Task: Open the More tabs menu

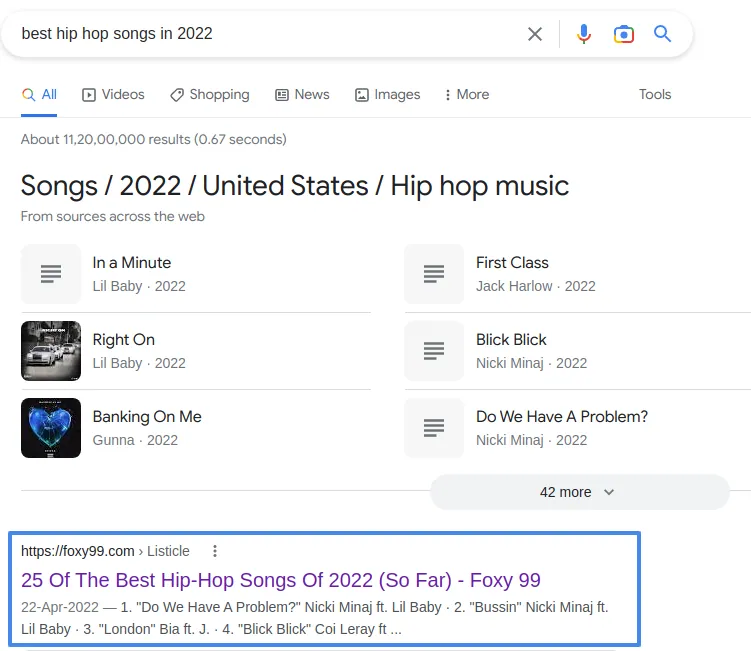Action: (x=467, y=94)
